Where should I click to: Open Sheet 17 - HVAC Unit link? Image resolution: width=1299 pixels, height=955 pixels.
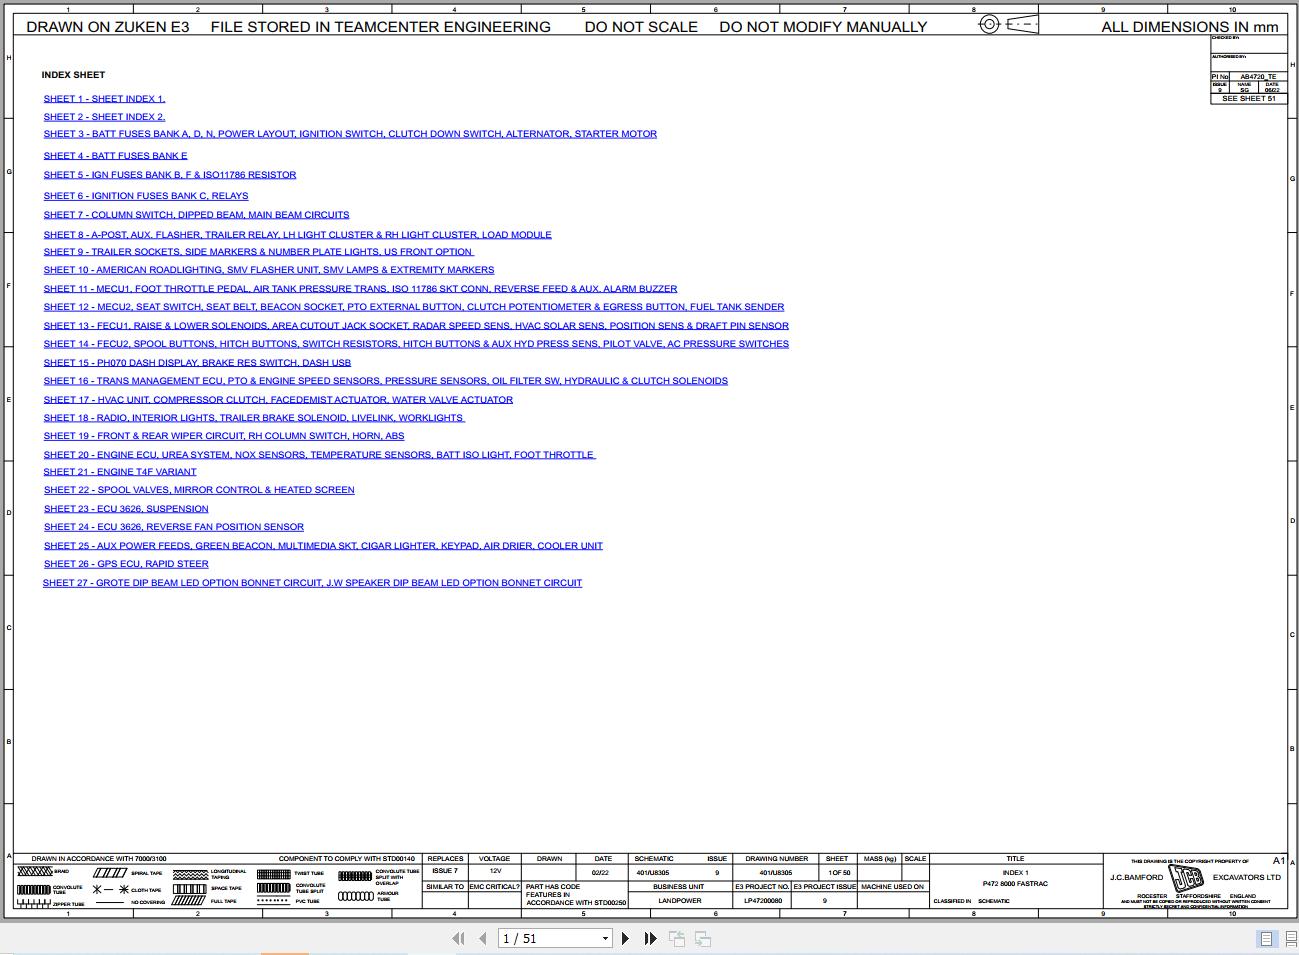pyautogui.click(x=278, y=400)
